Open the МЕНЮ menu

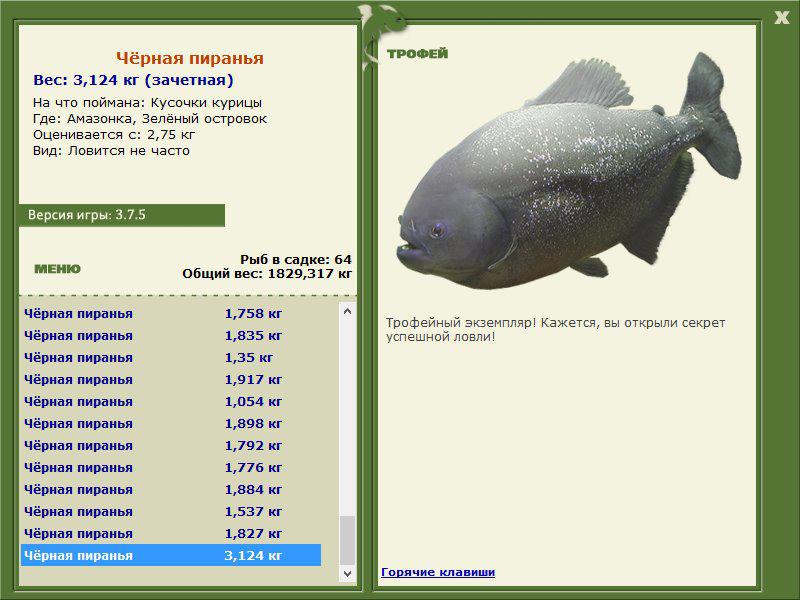[x=57, y=269]
